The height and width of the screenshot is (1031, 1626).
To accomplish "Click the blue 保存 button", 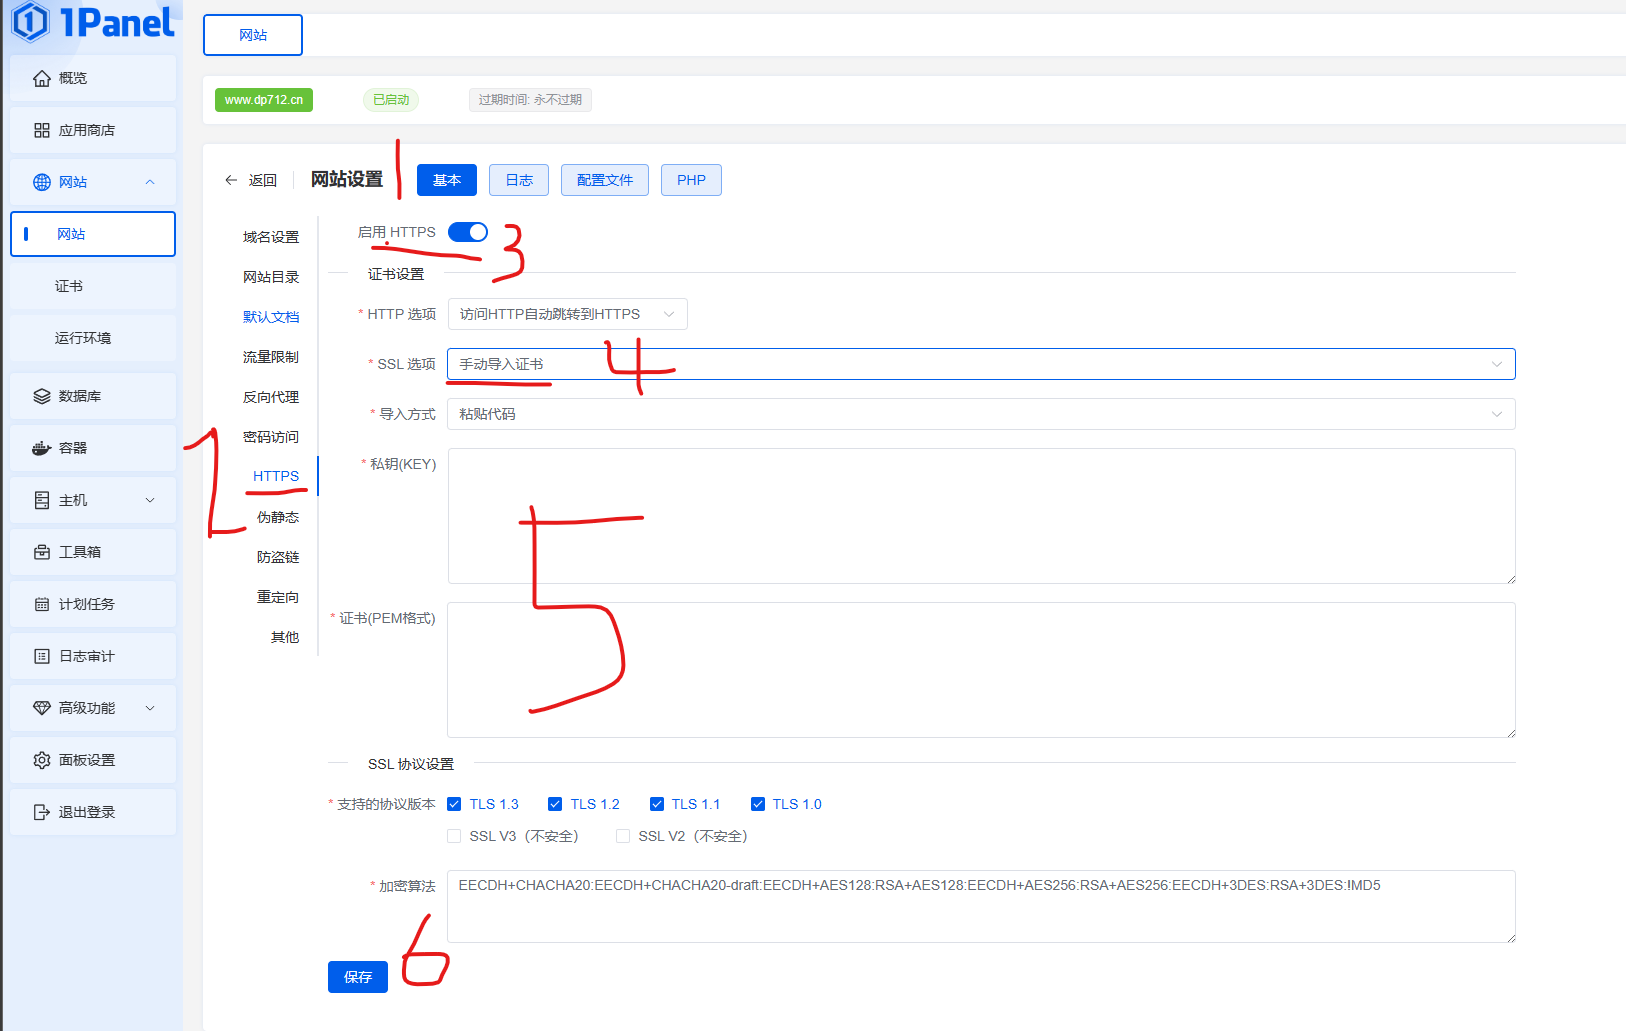I will 357,977.
